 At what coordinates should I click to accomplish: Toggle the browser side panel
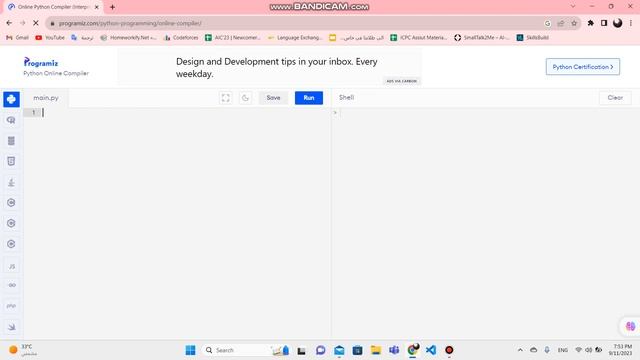[x=604, y=23]
